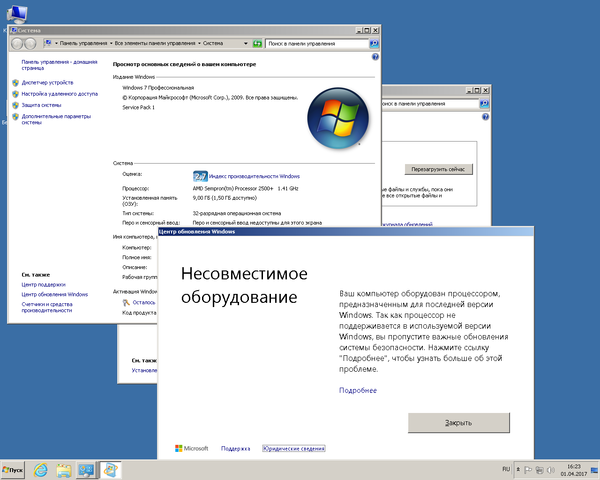Open Windows Explorer folder icon on taskbar

pos(64,468)
